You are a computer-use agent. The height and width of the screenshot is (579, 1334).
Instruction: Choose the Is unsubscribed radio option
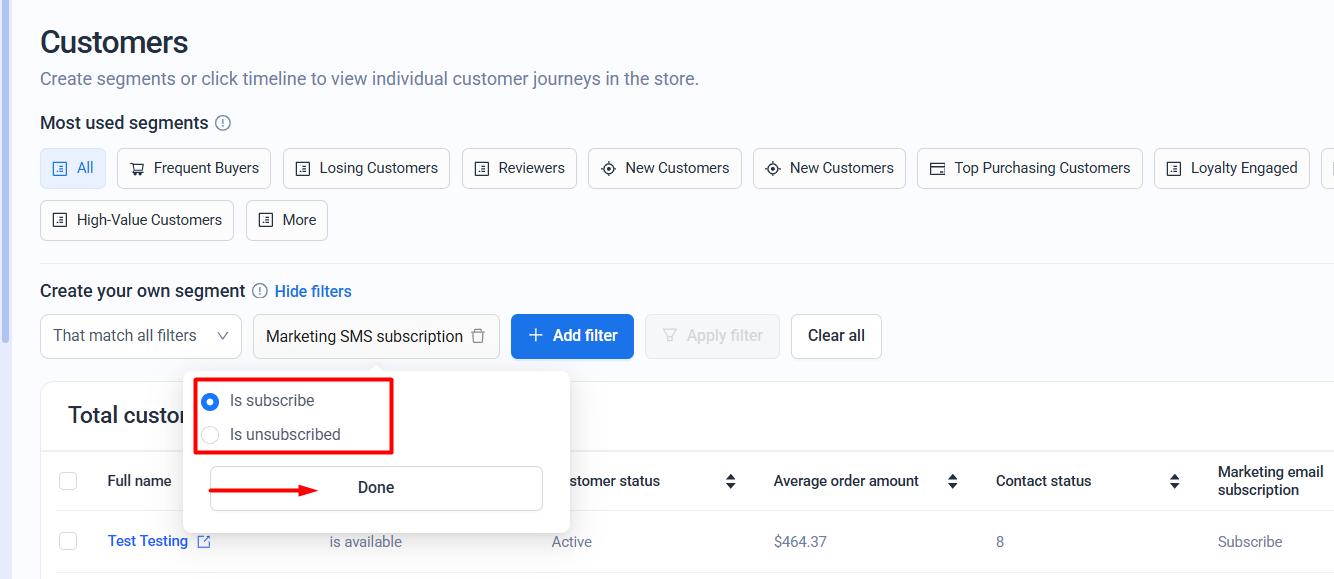[x=210, y=435]
